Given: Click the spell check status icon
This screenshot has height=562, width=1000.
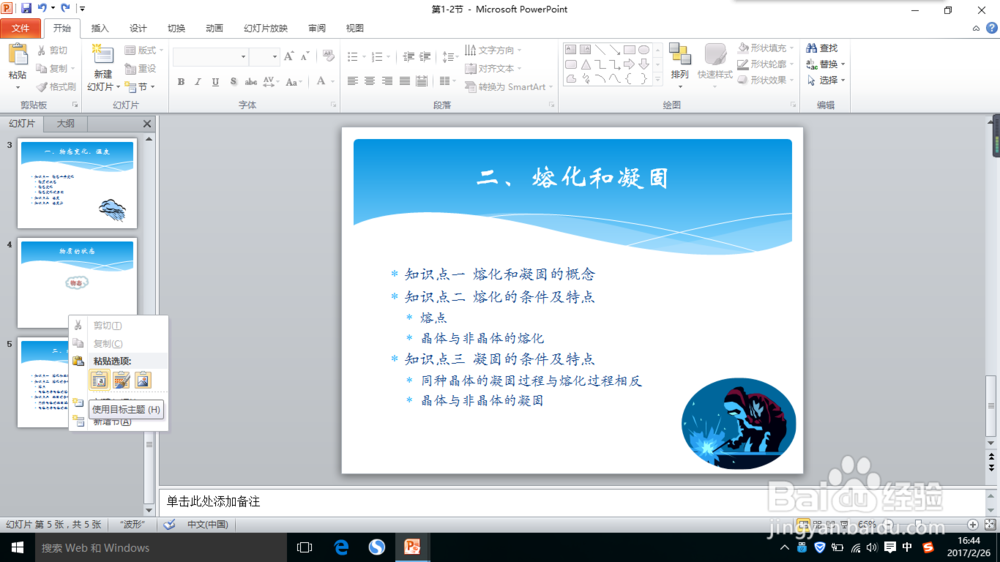Looking at the screenshot, I should 169,524.
